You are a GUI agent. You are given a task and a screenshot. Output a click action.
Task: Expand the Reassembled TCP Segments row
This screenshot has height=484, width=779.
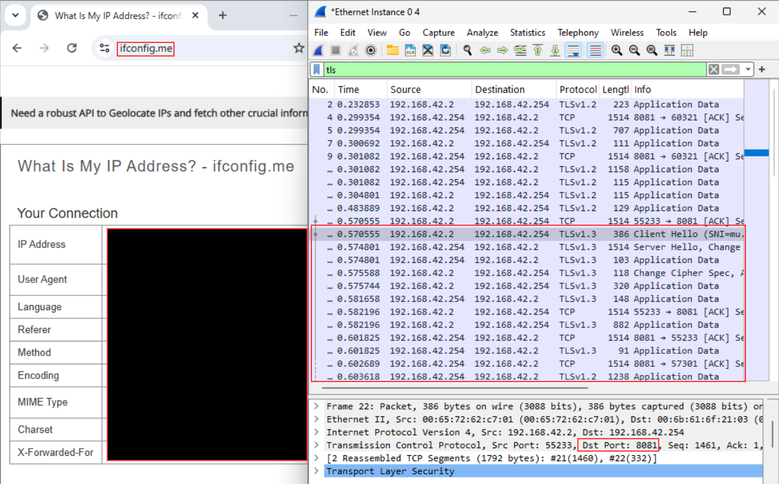coord(316,458)
